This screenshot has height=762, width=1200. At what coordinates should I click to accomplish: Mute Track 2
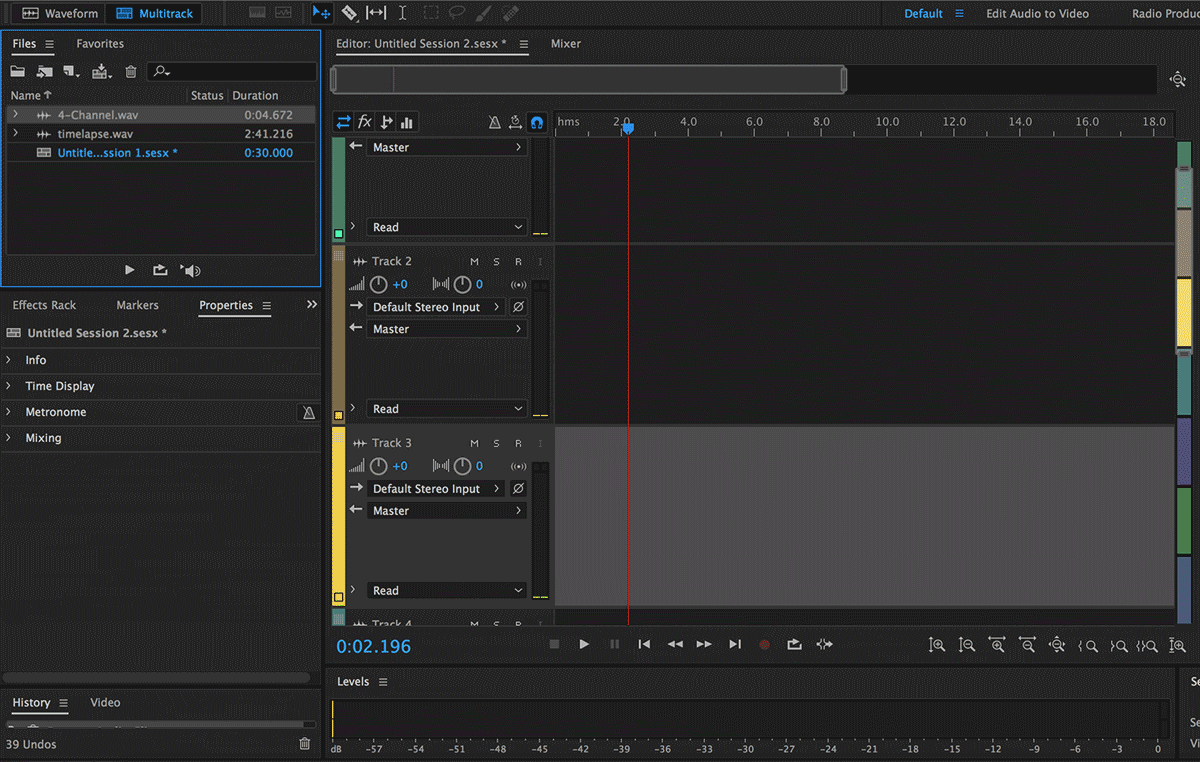point(474,261)
